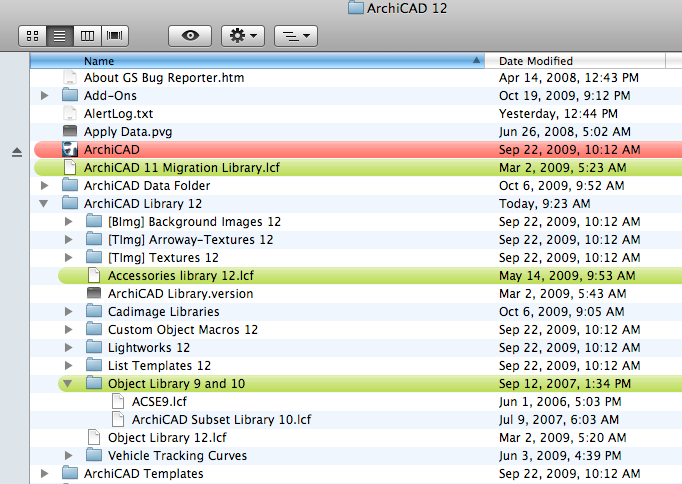
Task: Click the ArchiCAD Data Folder icon
Action: click(70, 185)
